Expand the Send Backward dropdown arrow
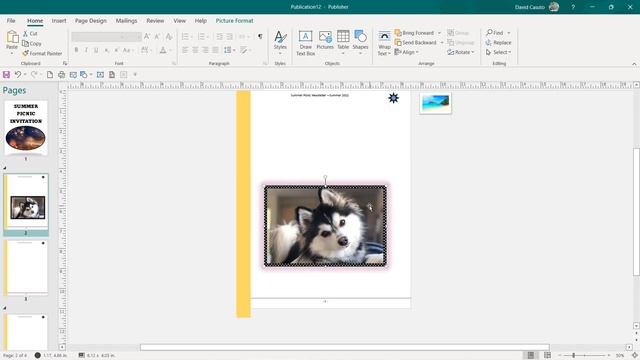Viewport: 640px width, 360px height. click(x=442, y=42)
